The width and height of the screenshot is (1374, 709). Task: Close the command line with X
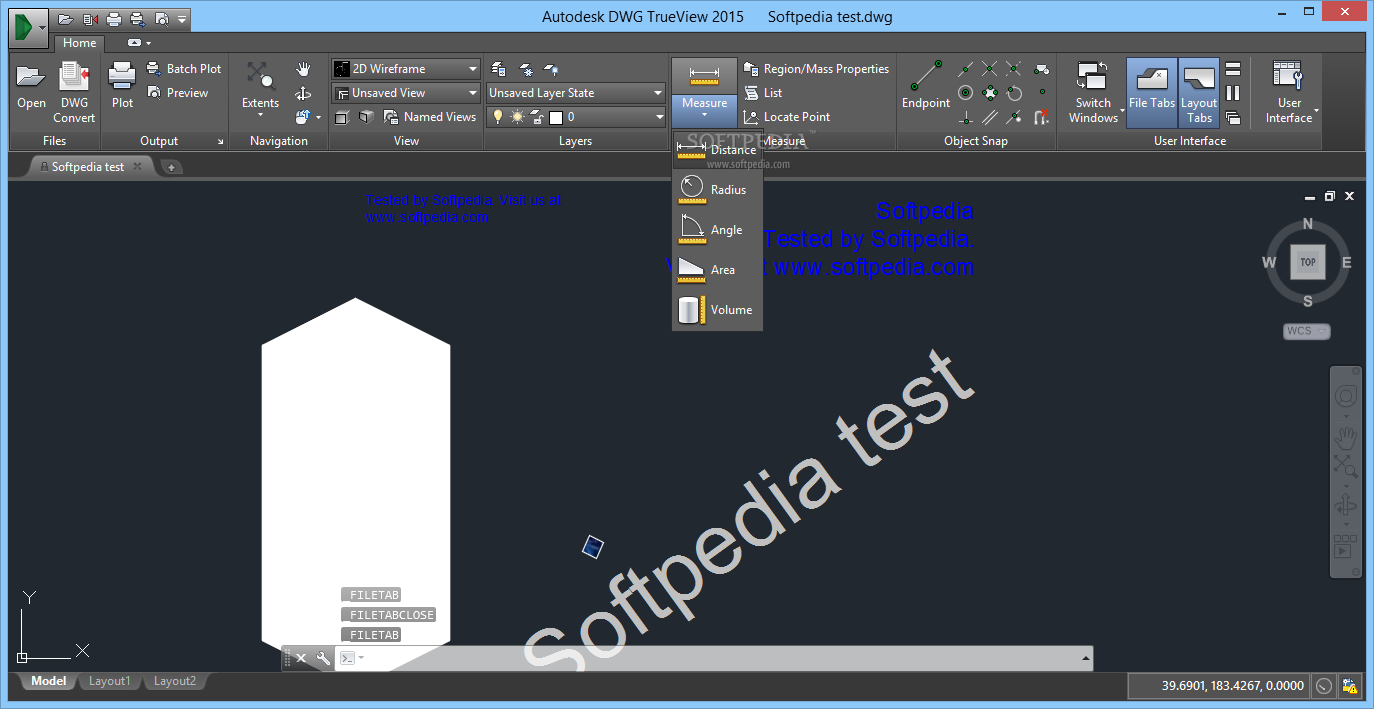pyautogui.click(x=301, y=658)
